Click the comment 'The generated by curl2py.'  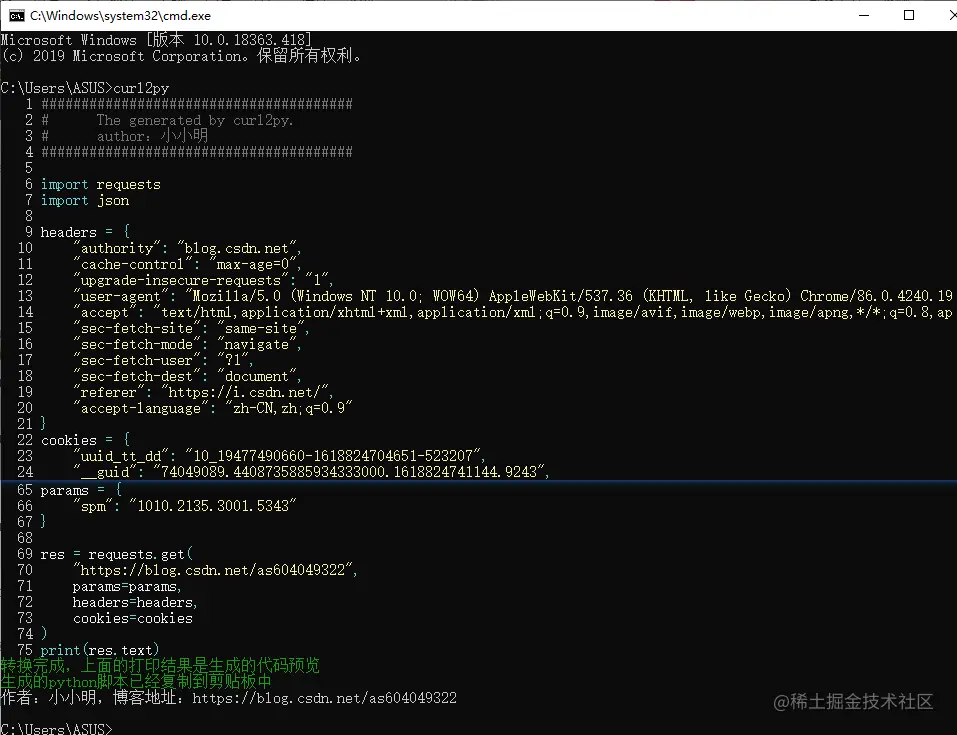point(195,120)
